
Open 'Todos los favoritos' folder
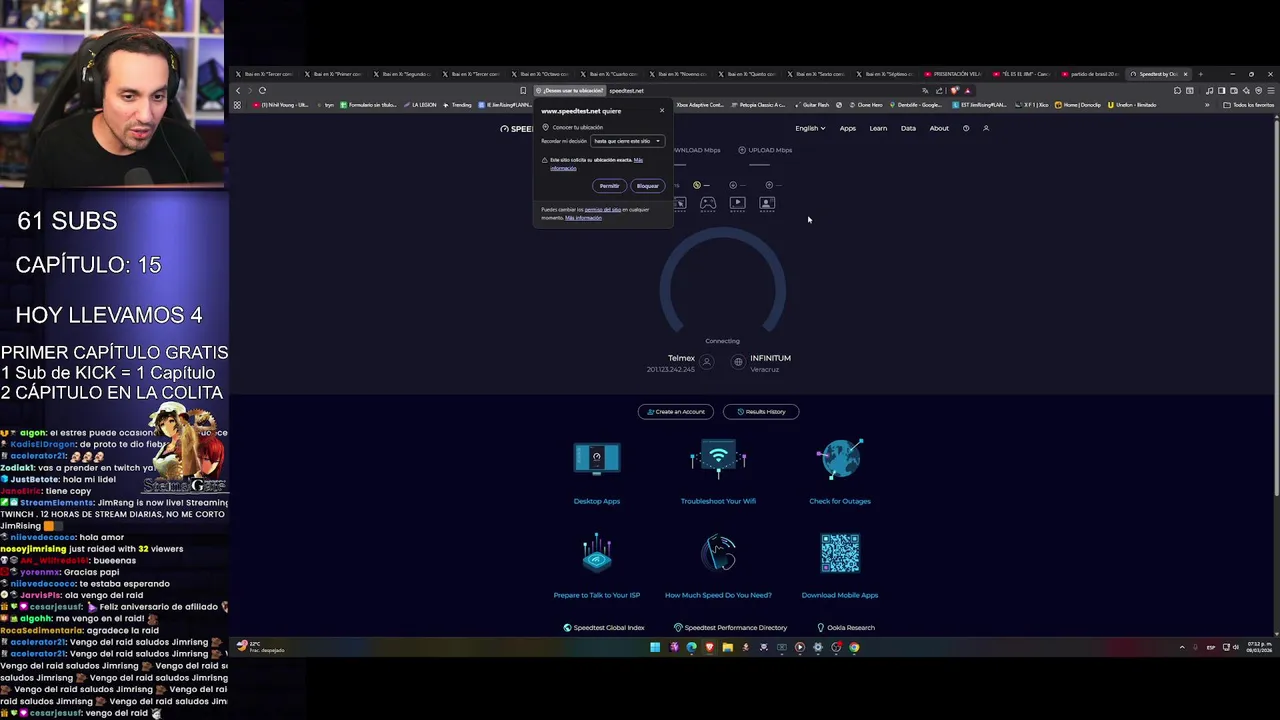(x=1249, y=105)
